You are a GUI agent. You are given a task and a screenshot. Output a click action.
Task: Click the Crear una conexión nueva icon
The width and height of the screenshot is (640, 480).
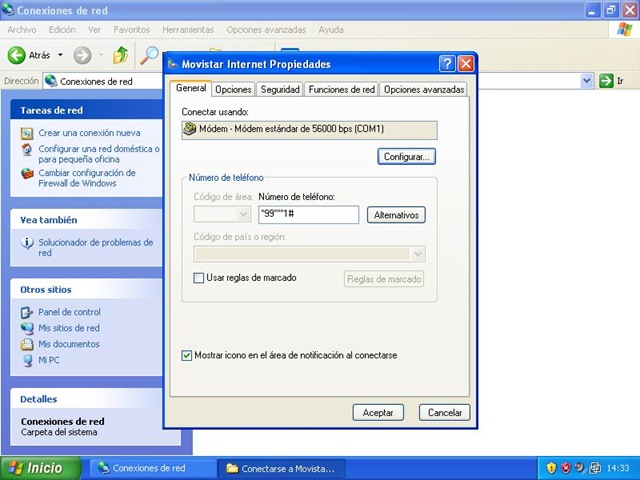click(27, 133)
